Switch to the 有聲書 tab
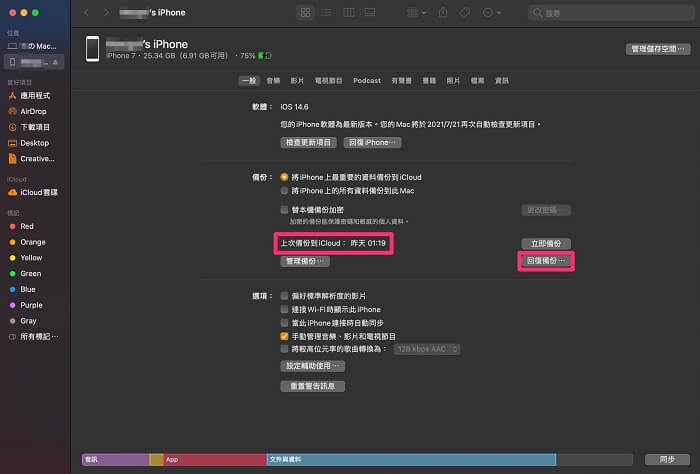Screen dimensions: 700x474 tap(401, 81)
